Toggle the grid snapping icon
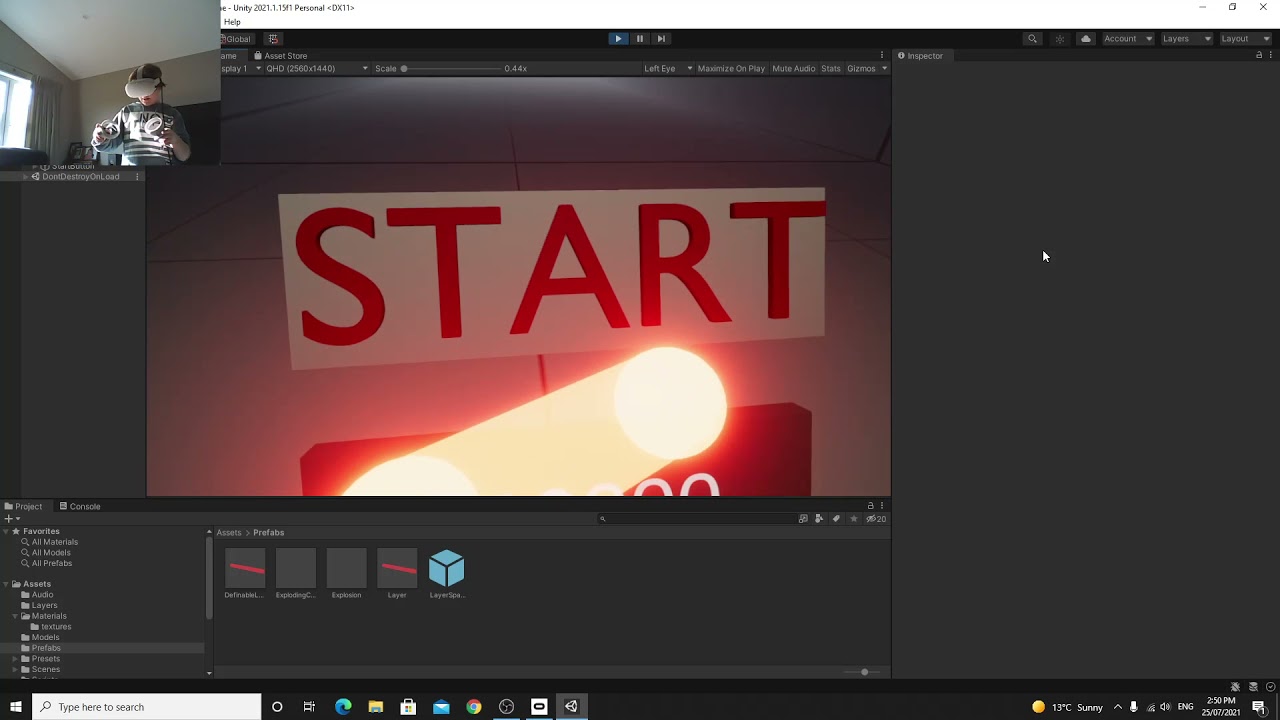Viewport: 1280px width, 720px height. pyautogui.click(x=273, y=39)
